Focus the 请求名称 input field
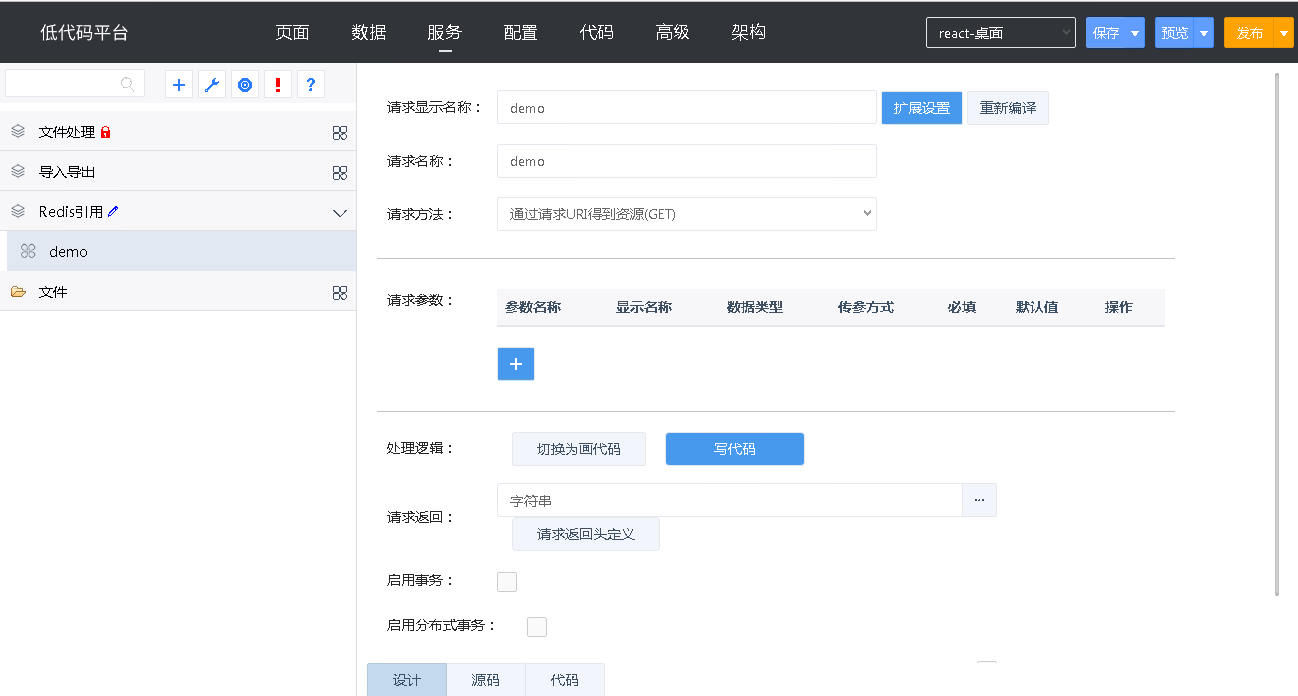1298x696 pixels. (687, 161)
